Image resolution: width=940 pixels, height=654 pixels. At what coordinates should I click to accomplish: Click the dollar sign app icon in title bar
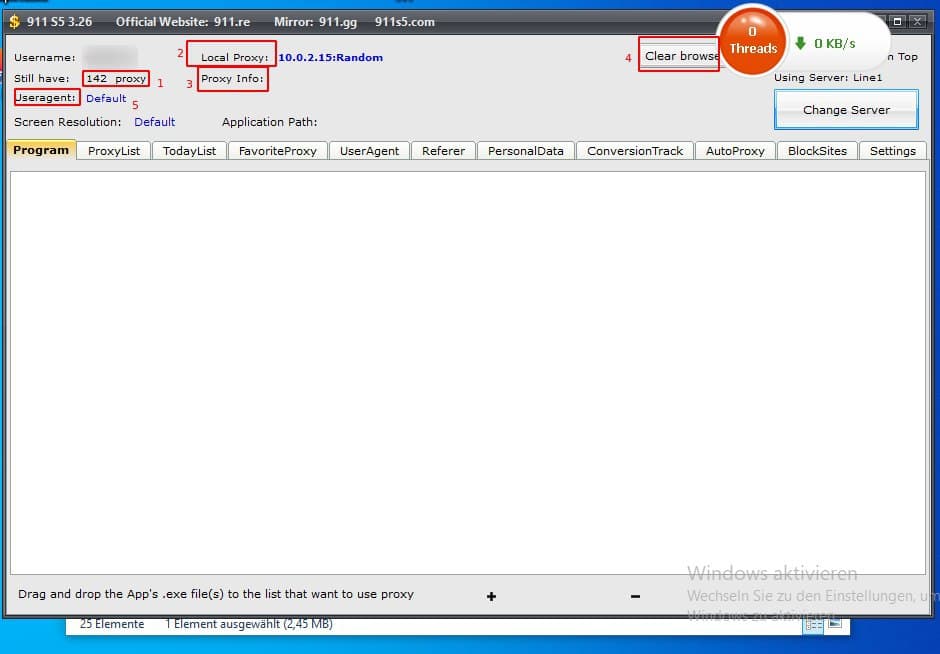[14, 21]
